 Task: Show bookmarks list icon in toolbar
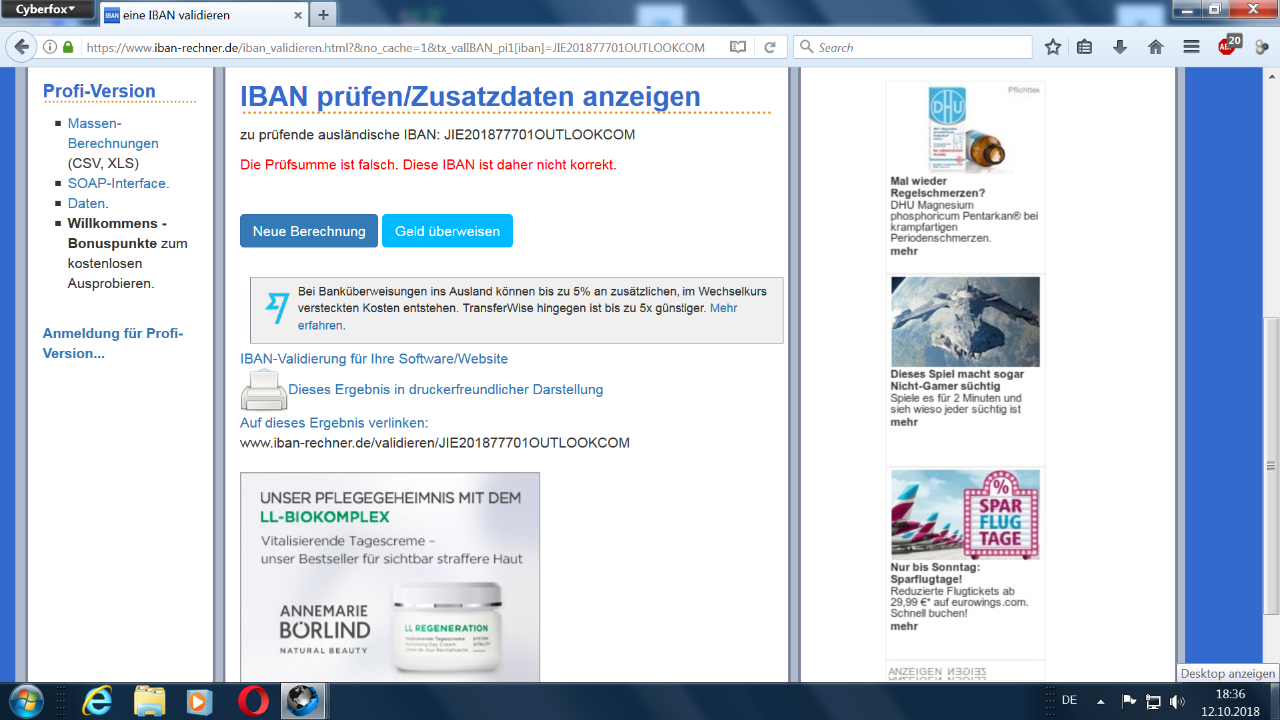pos(1085,47)
